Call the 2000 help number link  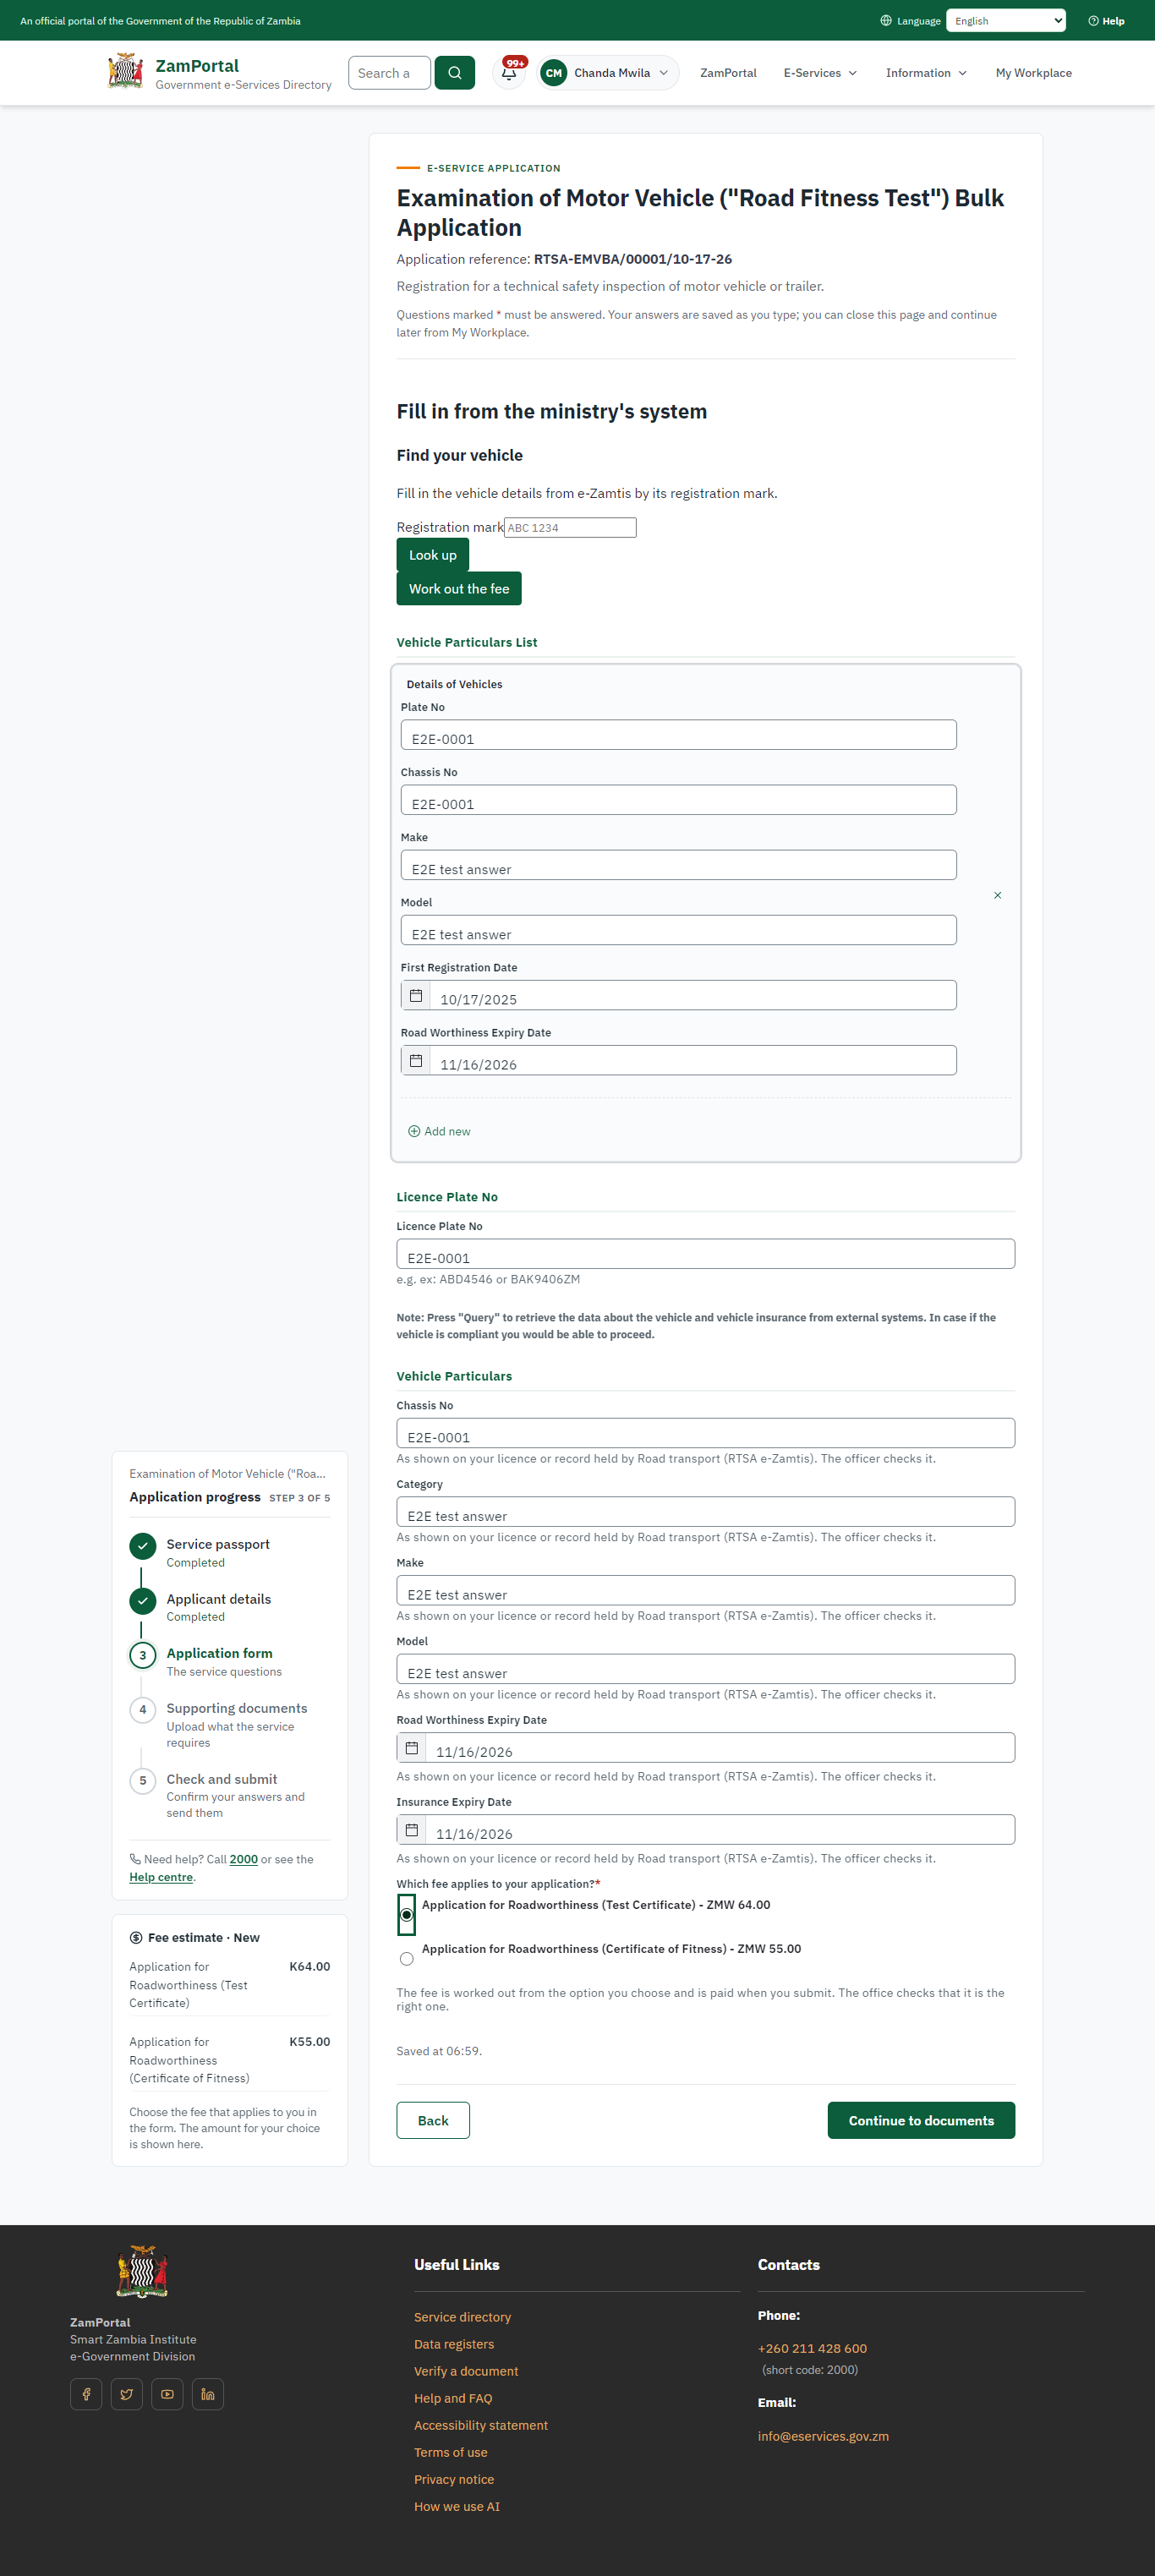(x=243, y=1859)
